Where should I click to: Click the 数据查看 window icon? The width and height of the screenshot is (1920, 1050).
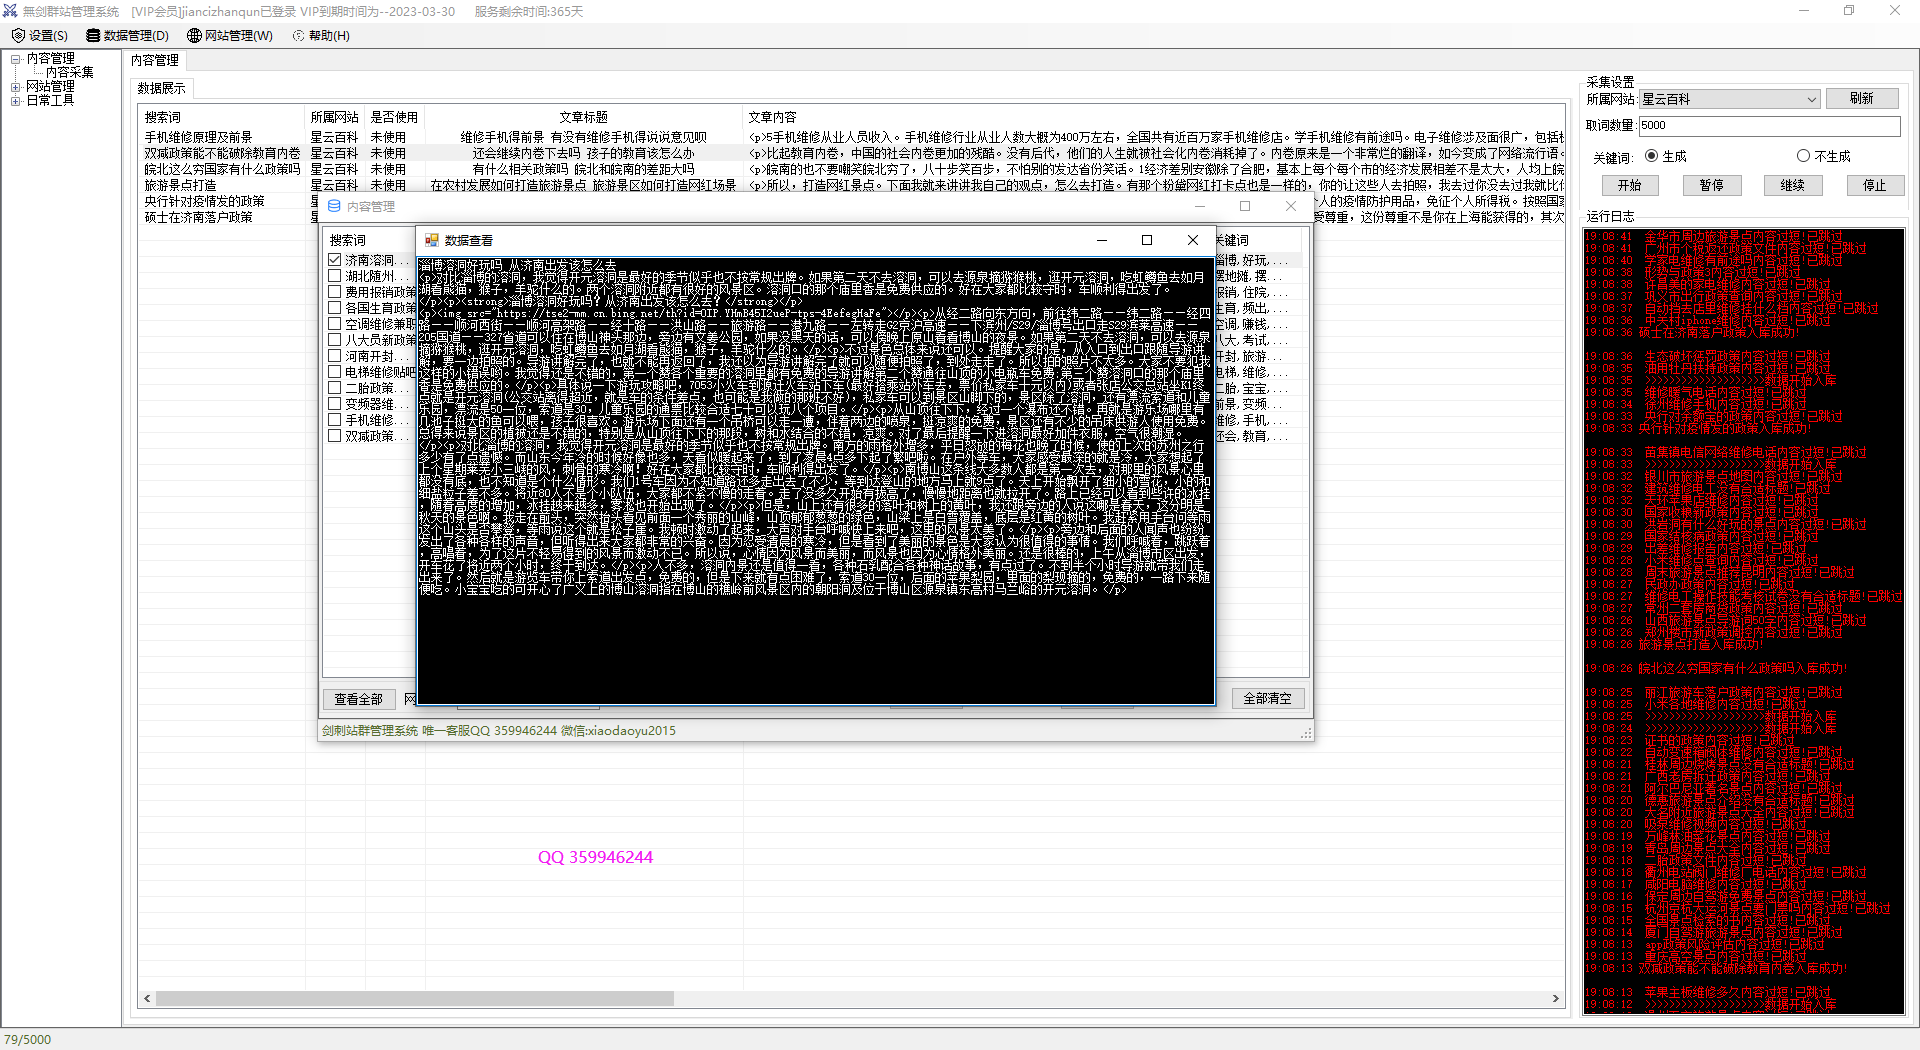click(432, 240)
